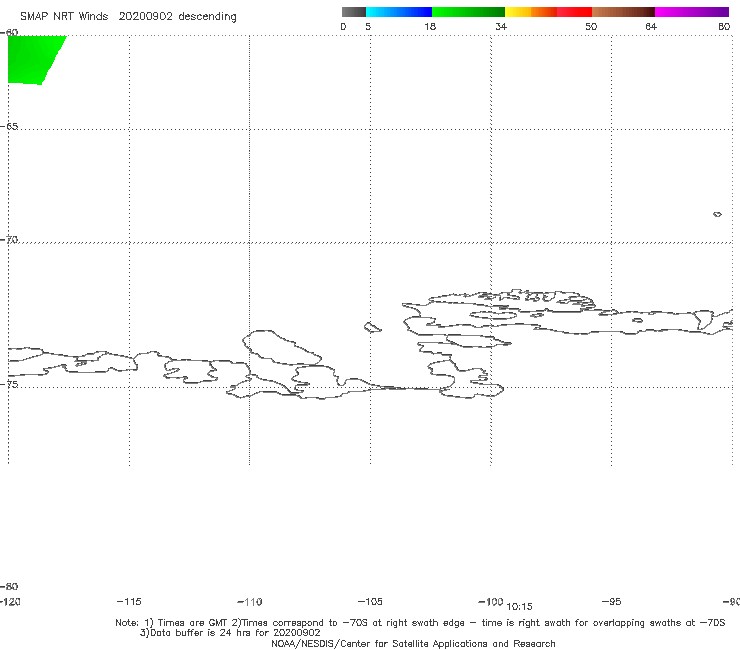
Task: Click the small island outline near -105 longitude
Action: click(373, 327)
